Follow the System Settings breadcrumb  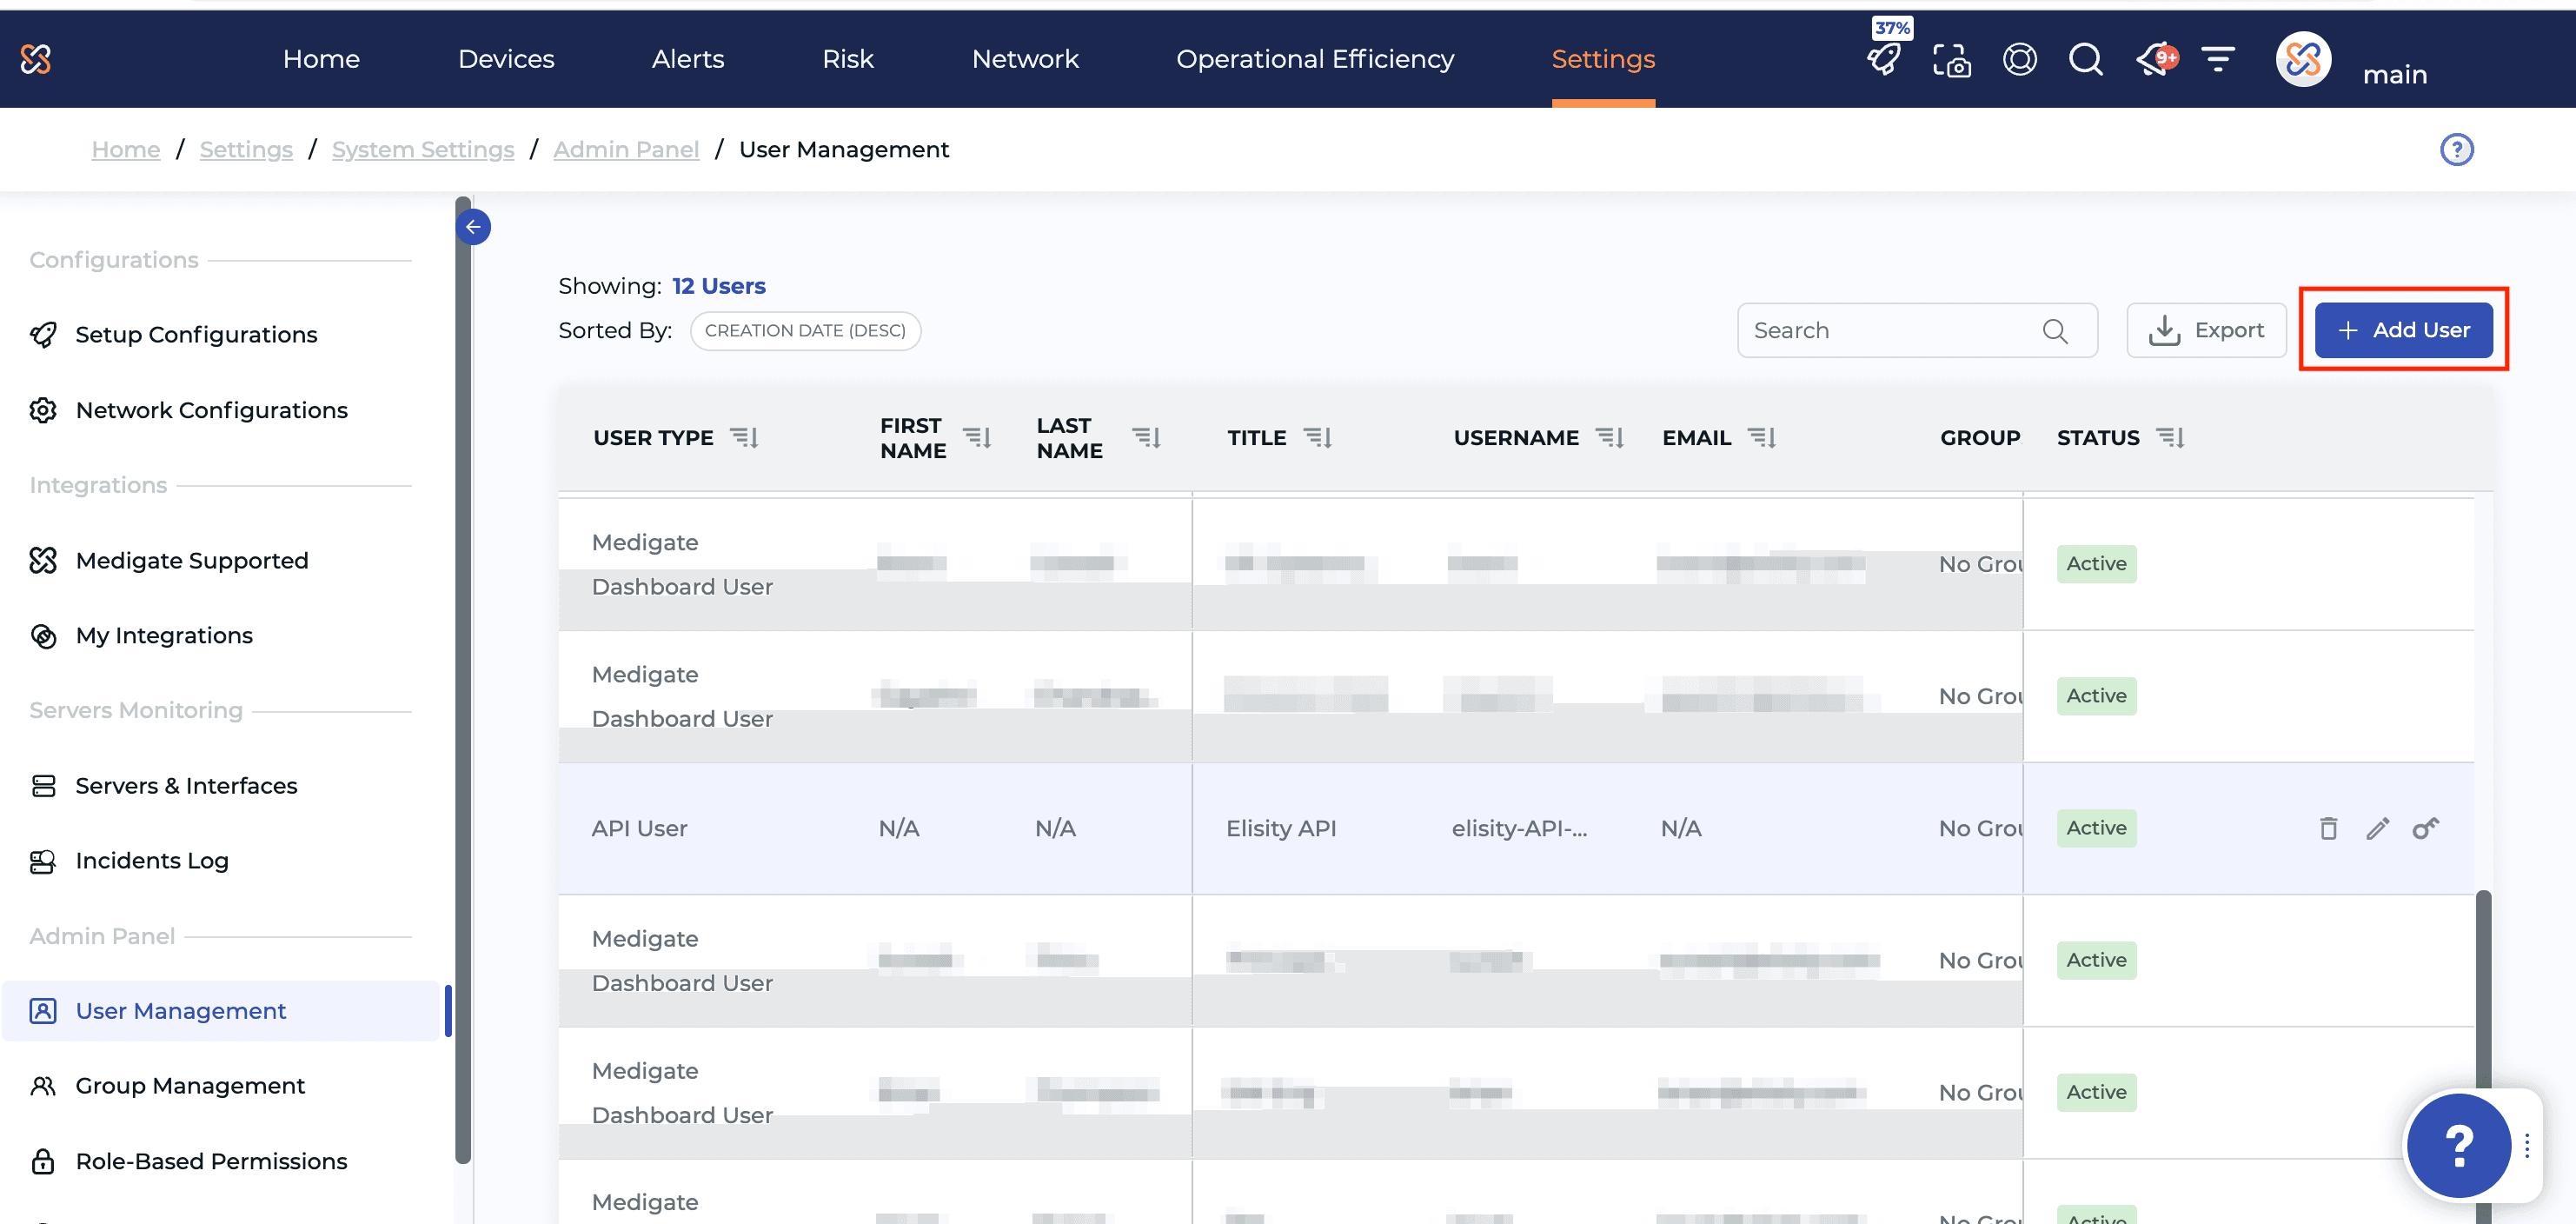[x=423, y=150]
